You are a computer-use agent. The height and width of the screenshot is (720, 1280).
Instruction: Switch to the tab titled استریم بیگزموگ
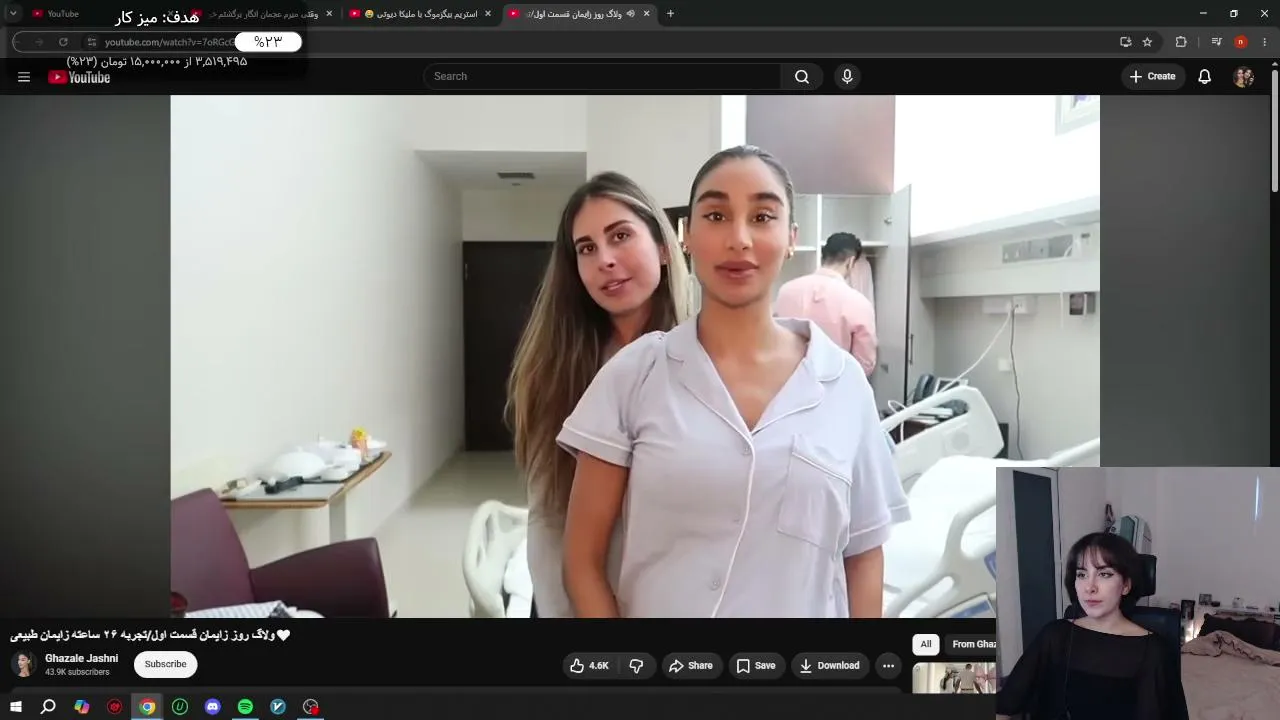click(x=420, y=14)
